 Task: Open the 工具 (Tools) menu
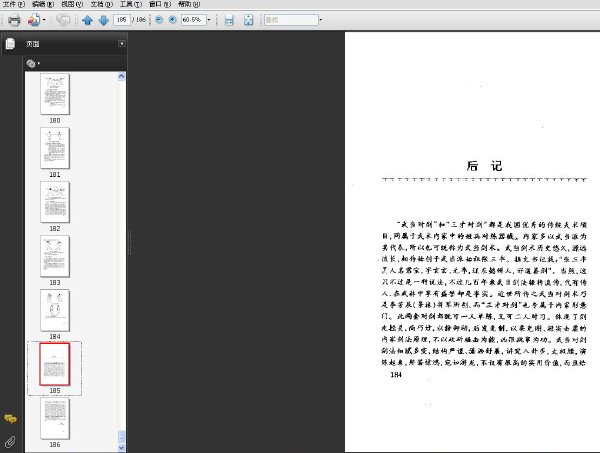pos(131,4)
